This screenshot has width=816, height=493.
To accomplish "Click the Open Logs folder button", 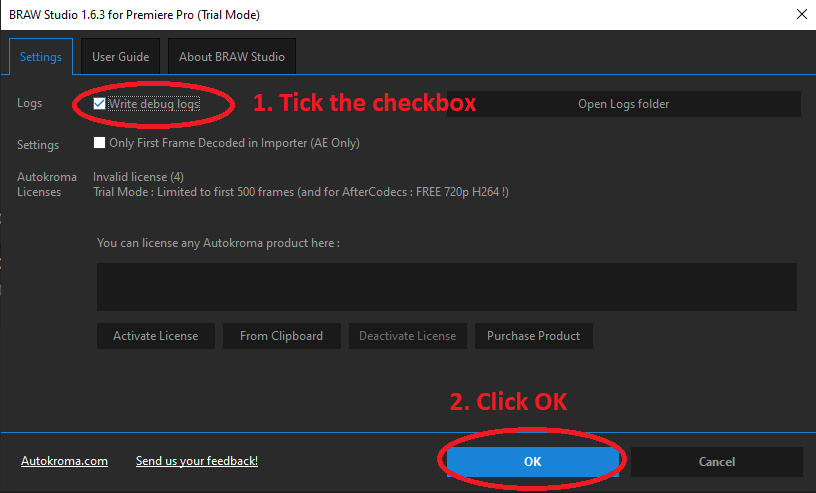I will 623,104.
